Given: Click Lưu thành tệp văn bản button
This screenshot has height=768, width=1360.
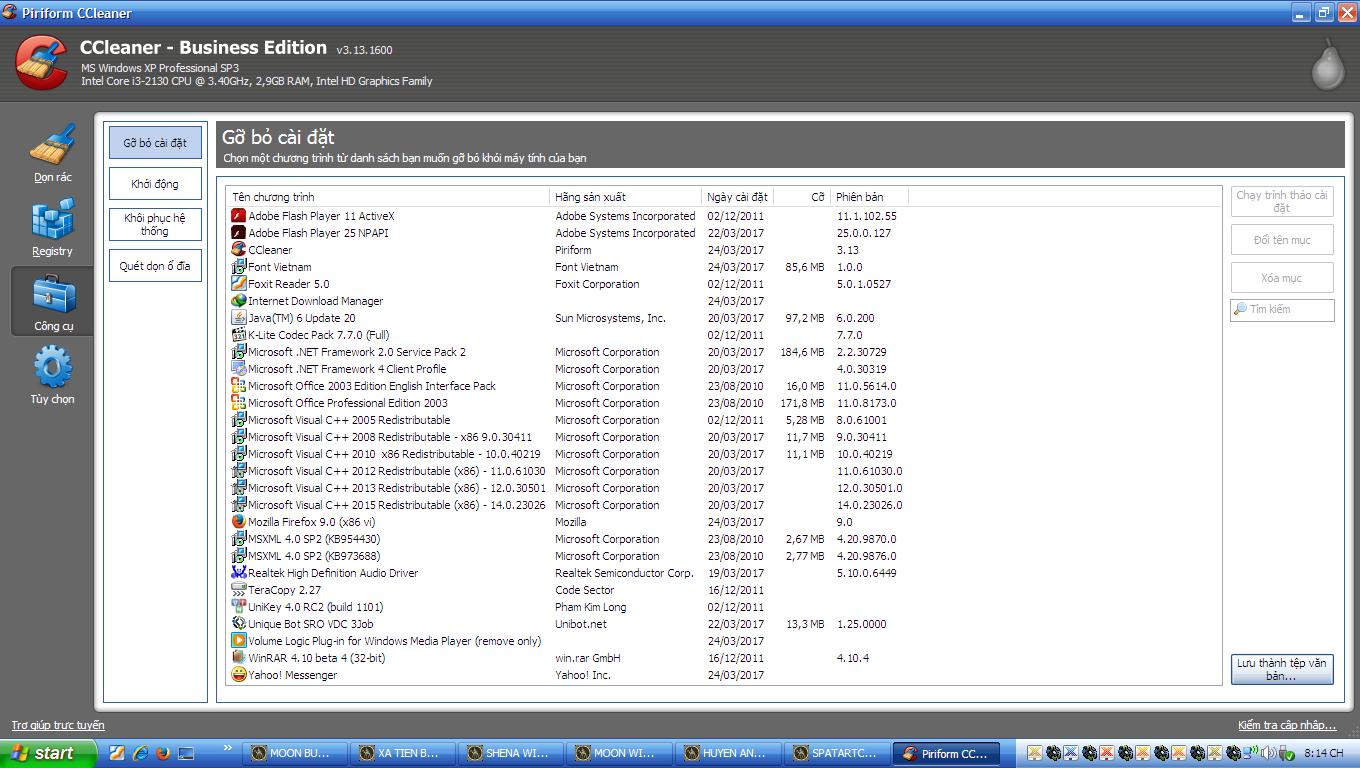Looking at the screenshot, I should 1281,669.
